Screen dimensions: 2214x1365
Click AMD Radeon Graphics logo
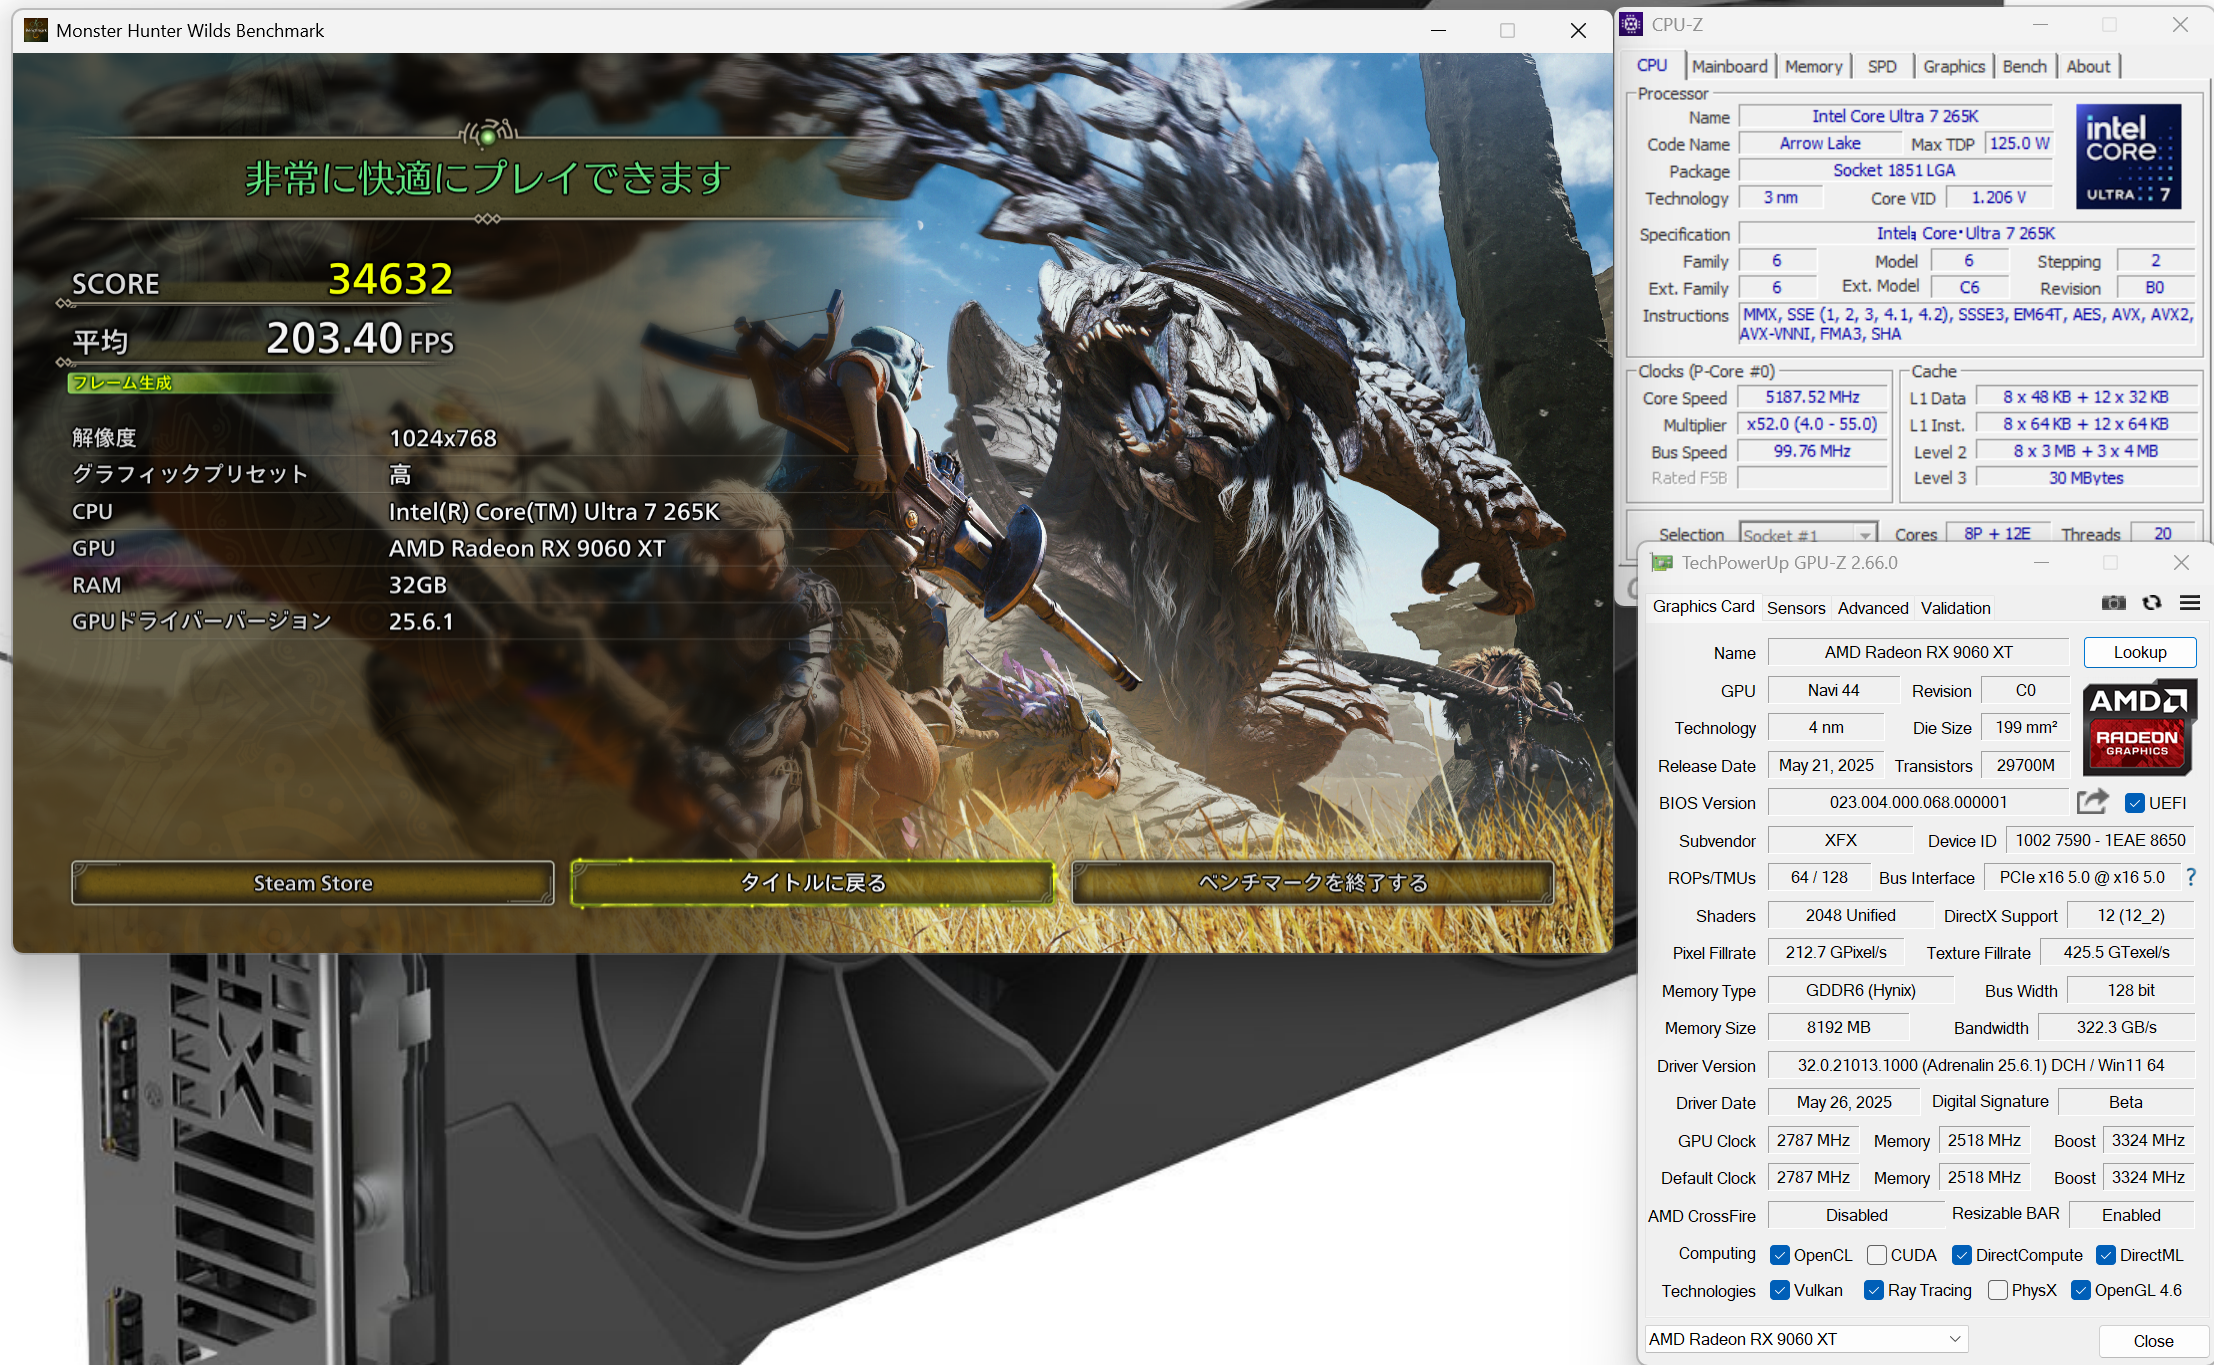point(2139,728)
